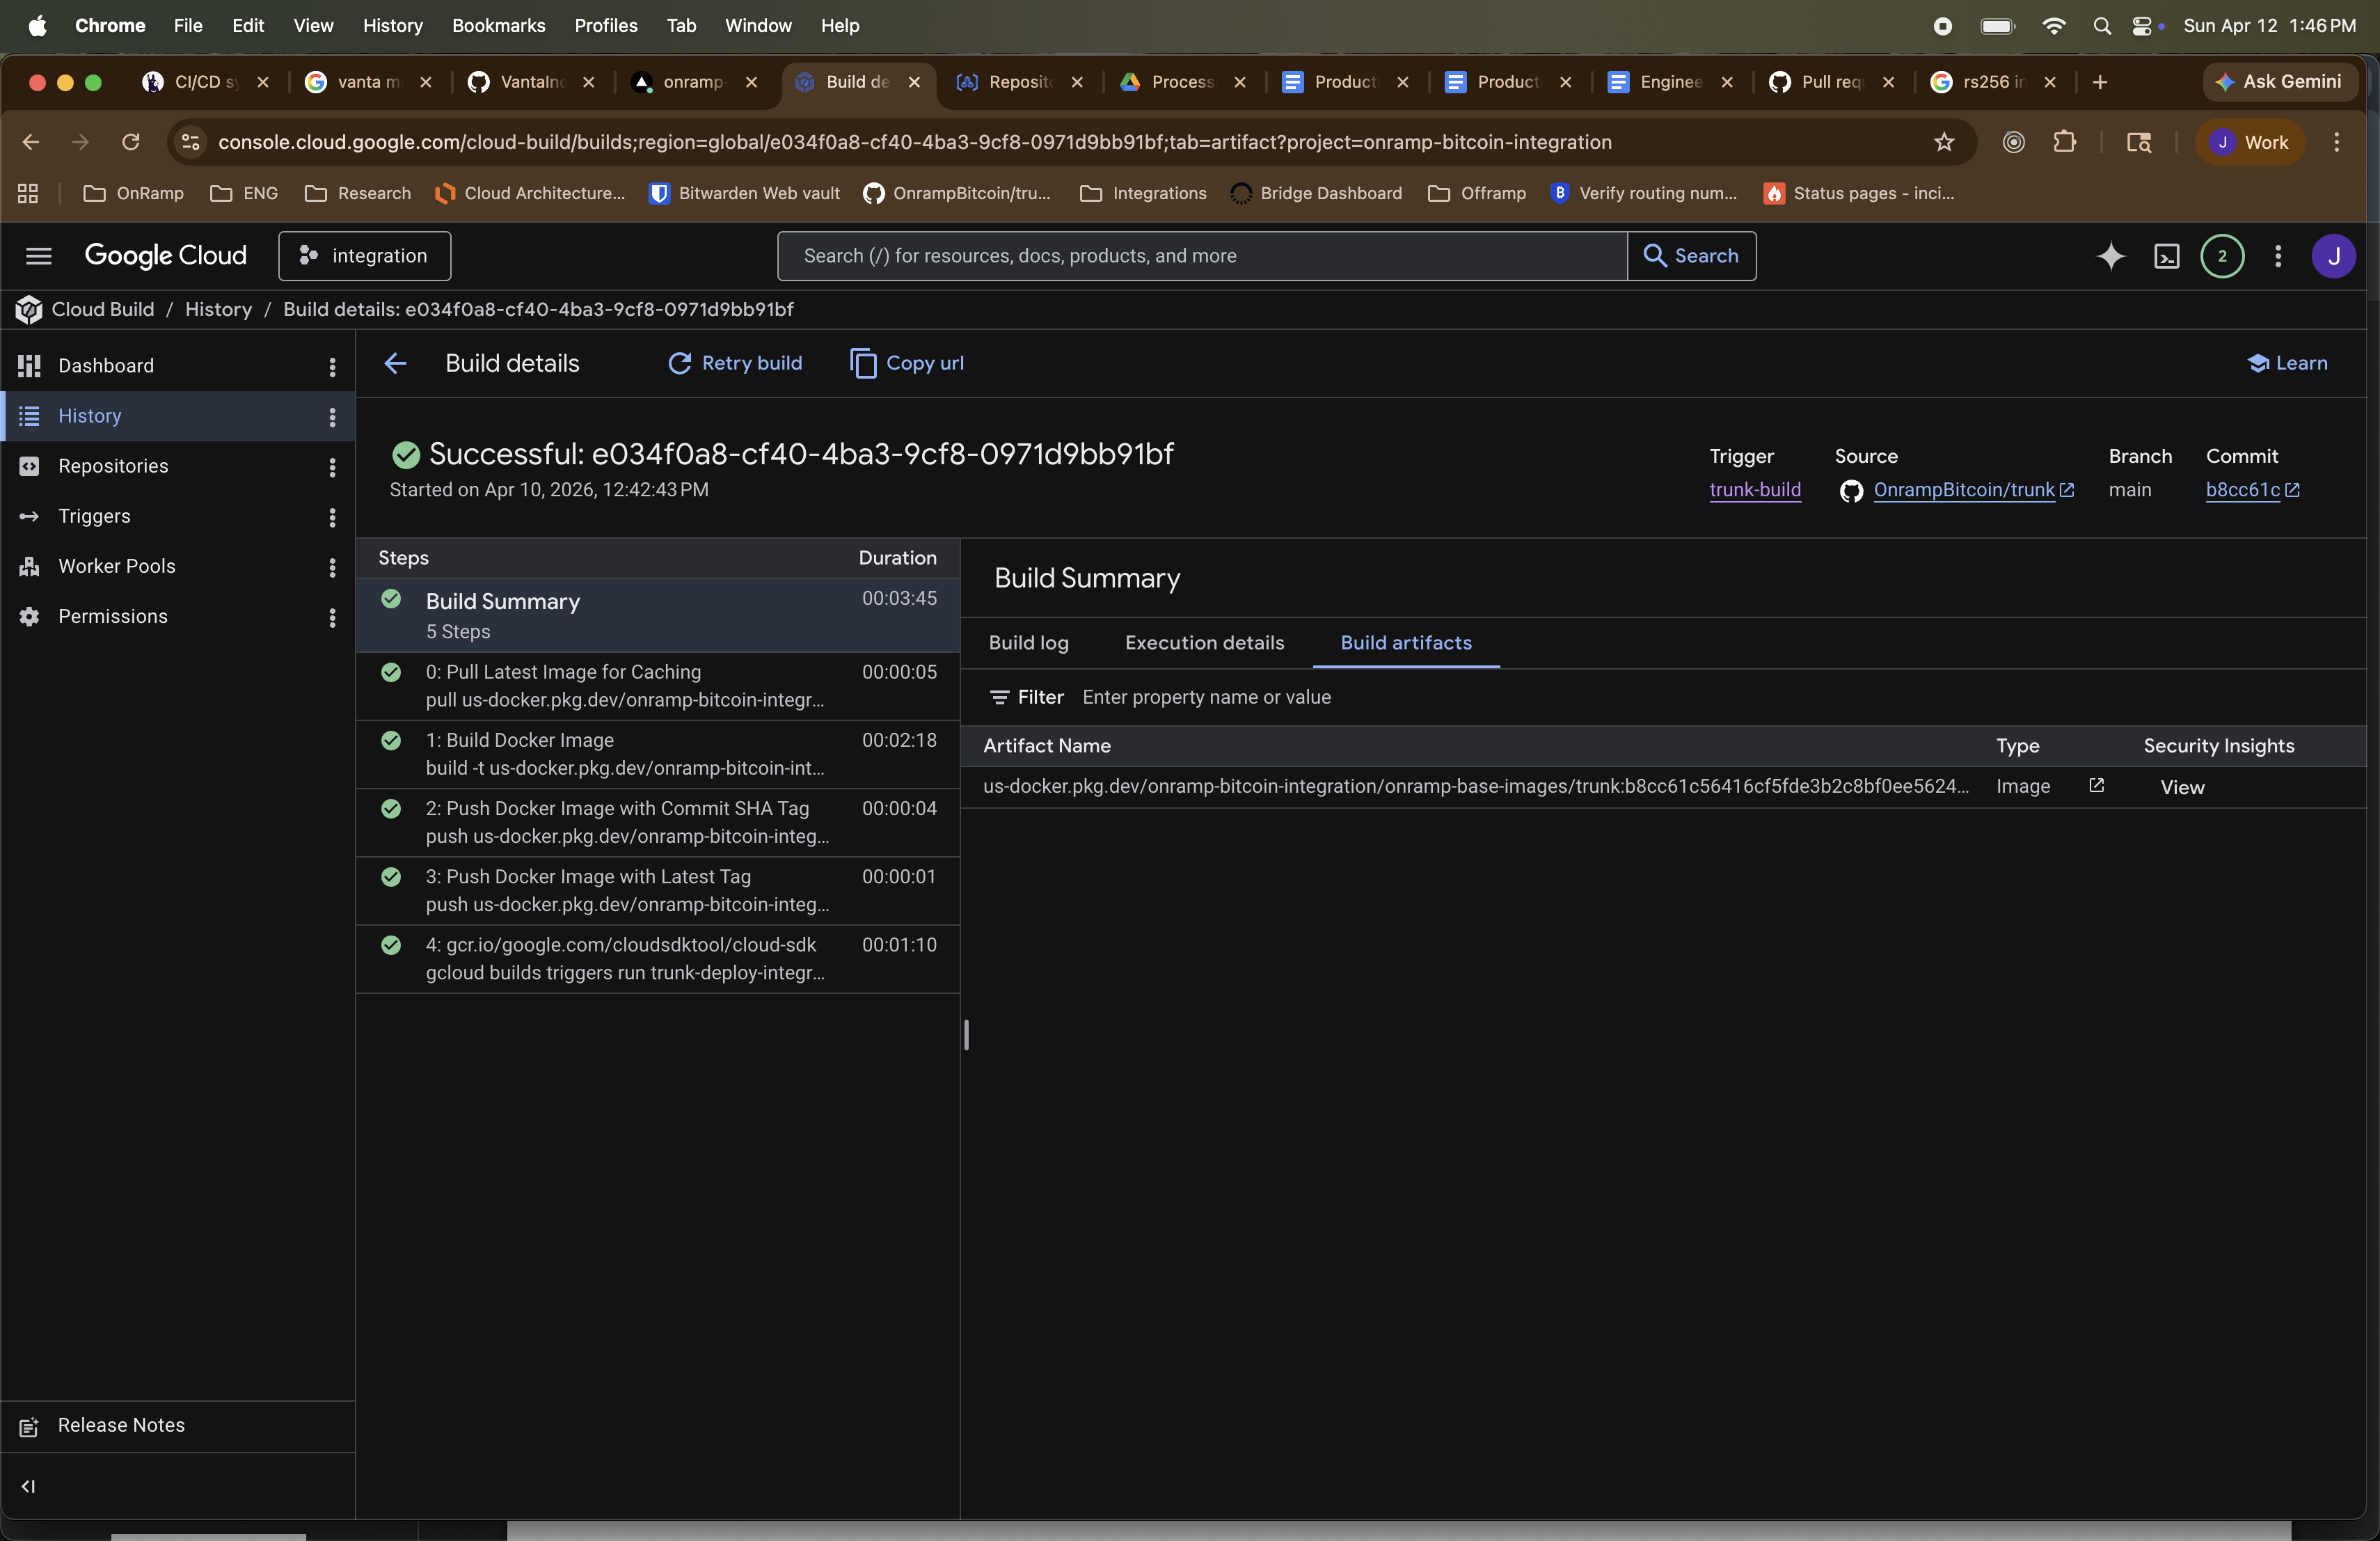Switch to Execution details tab

coord(1204,642)
